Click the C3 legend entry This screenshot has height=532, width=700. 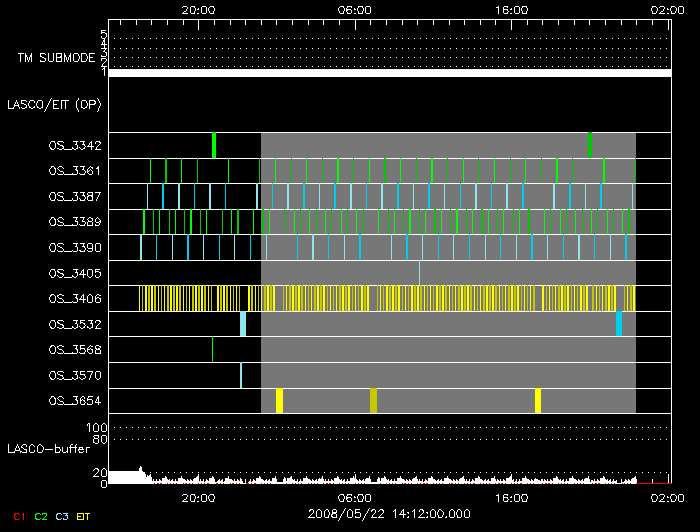pyautogui.click(x=63, y=517)
